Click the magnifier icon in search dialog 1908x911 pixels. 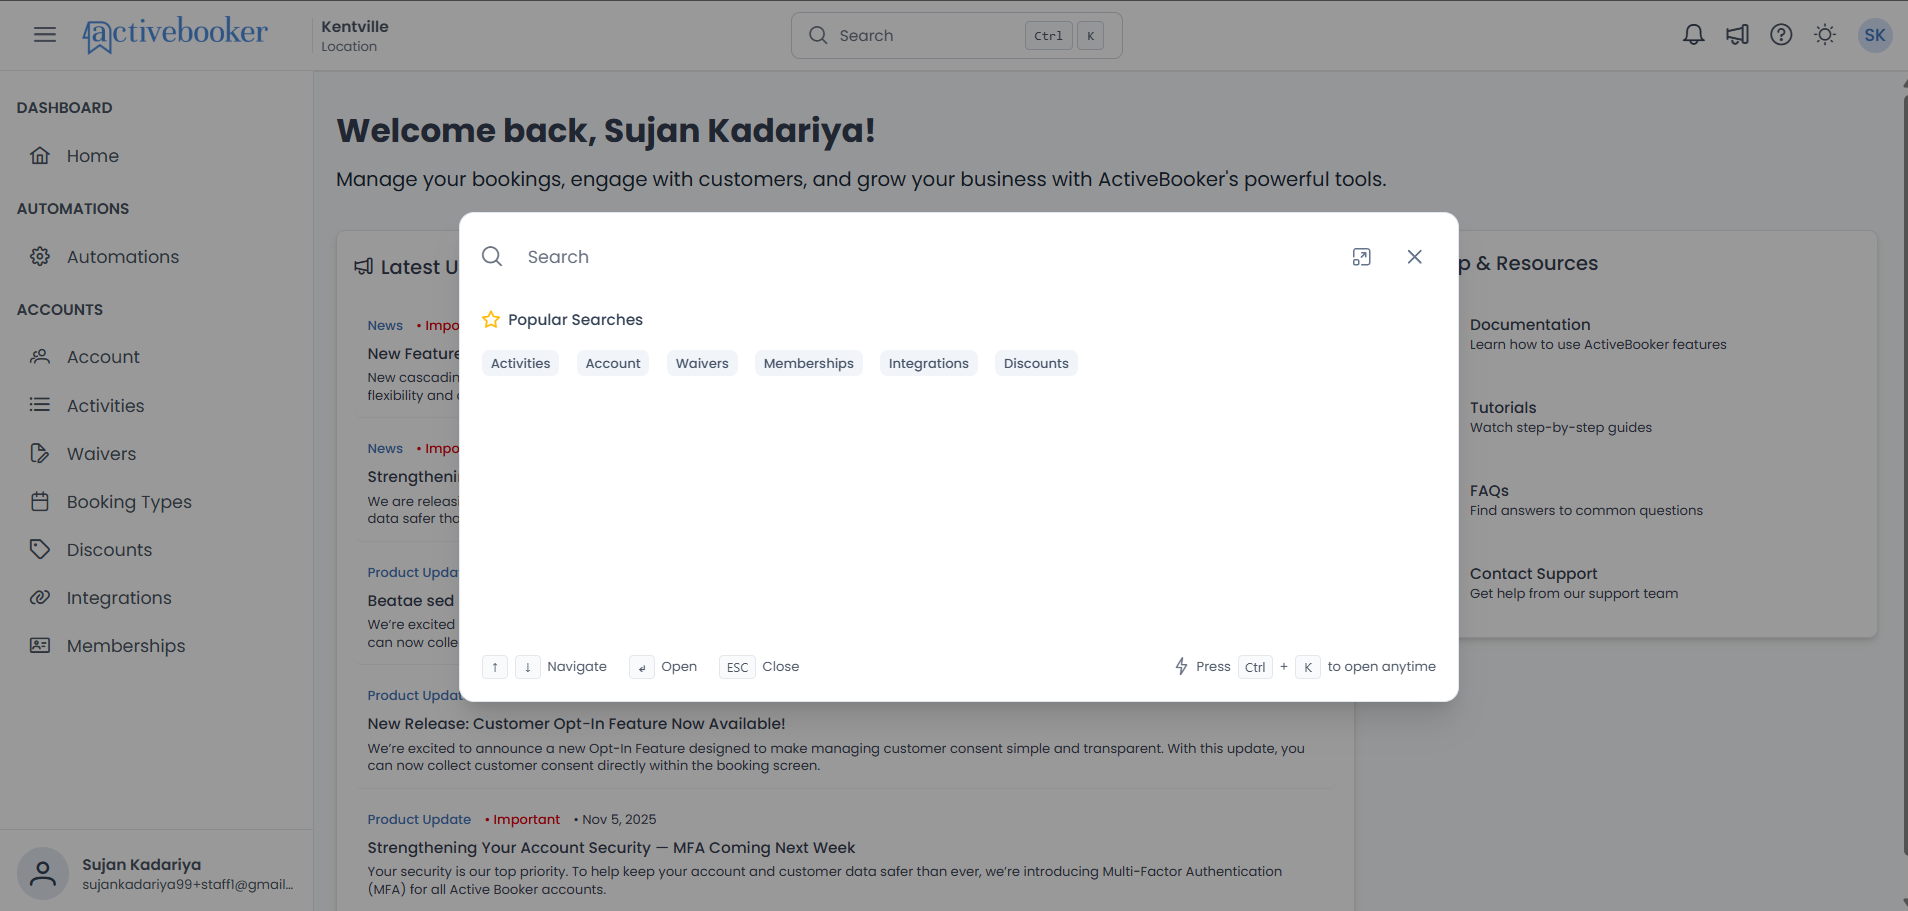click(492, 257)
